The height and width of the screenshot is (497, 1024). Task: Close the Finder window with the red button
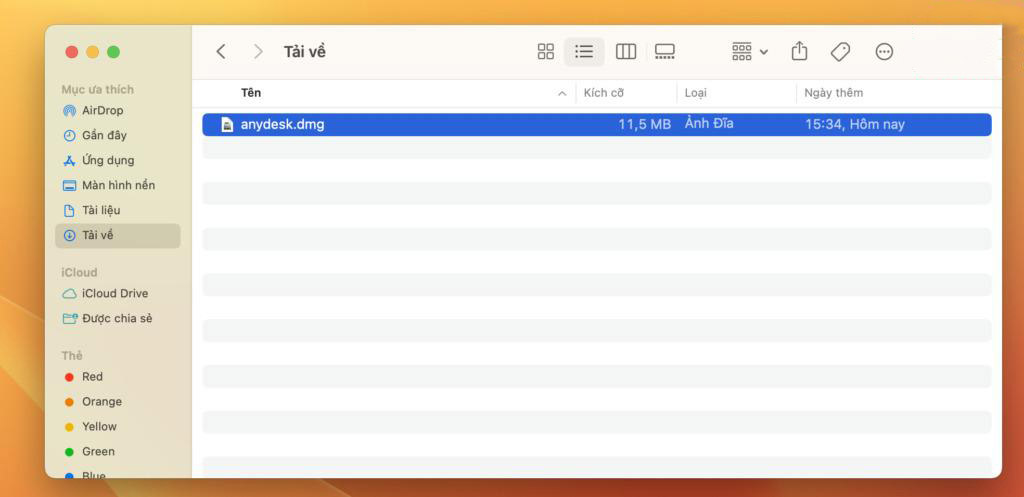(x=72, y=52)
